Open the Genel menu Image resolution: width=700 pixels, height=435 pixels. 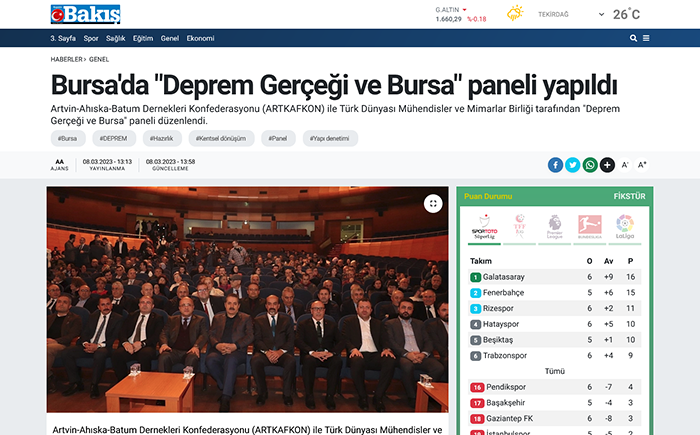click(x=170, y=38)
